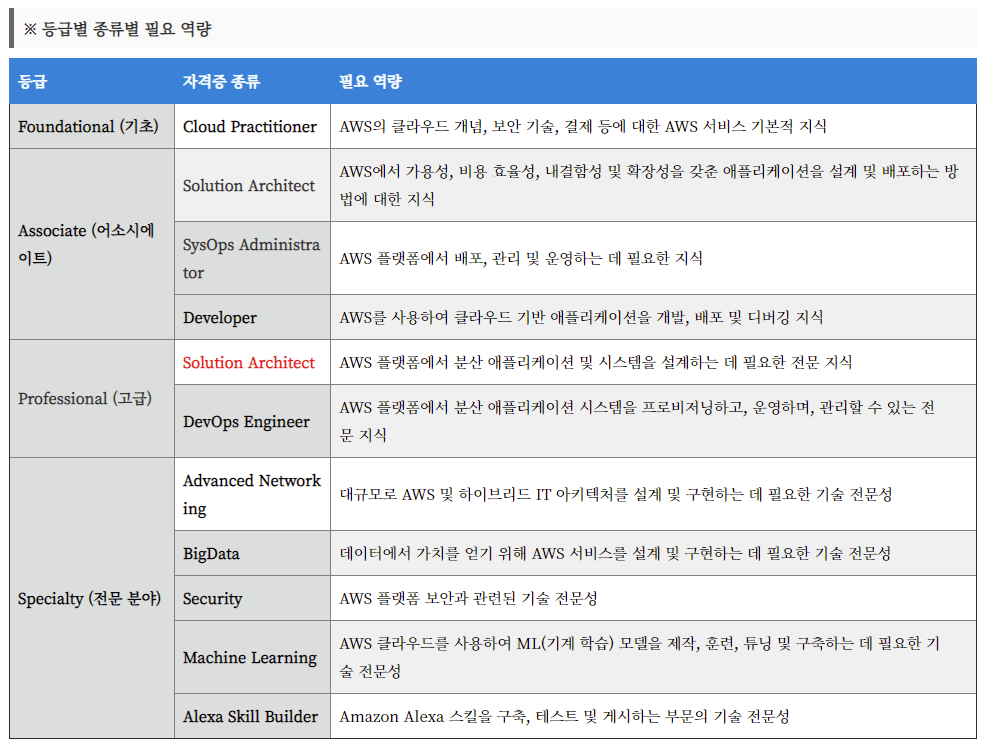Select the description starting 'AWS에서 가용성'
984x745 pixels.
coord(648,185)
